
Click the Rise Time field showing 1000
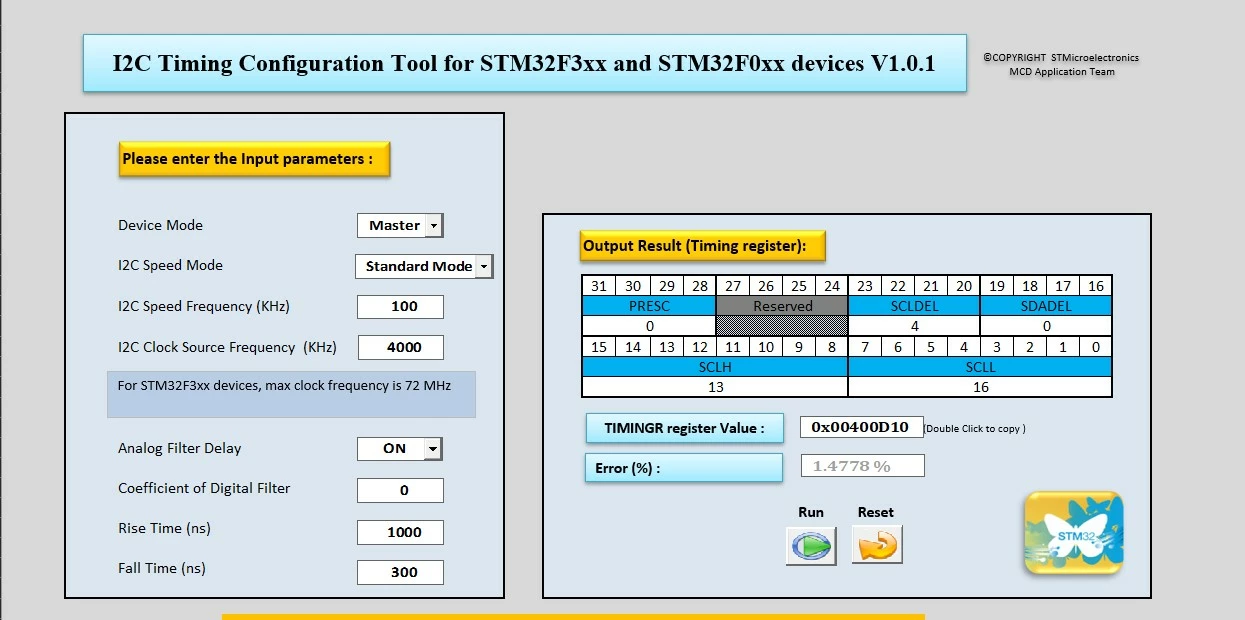(x=400, y=532)
